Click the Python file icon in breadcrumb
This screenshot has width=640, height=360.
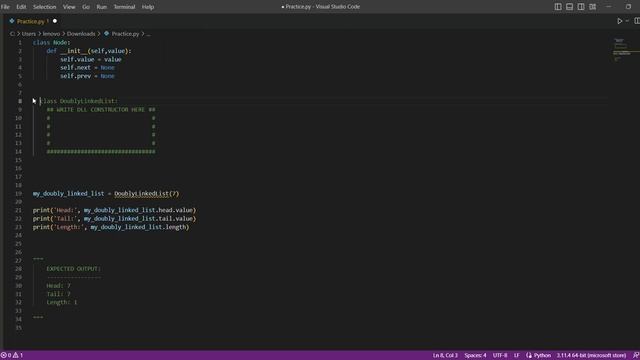pos(107,33)
